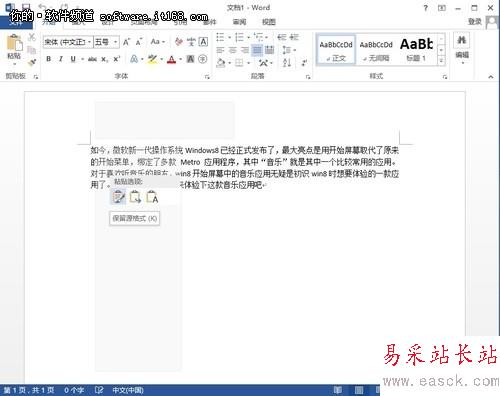Select the Format Painter brush
The image size is (500, 396).
tap(32, 62)
